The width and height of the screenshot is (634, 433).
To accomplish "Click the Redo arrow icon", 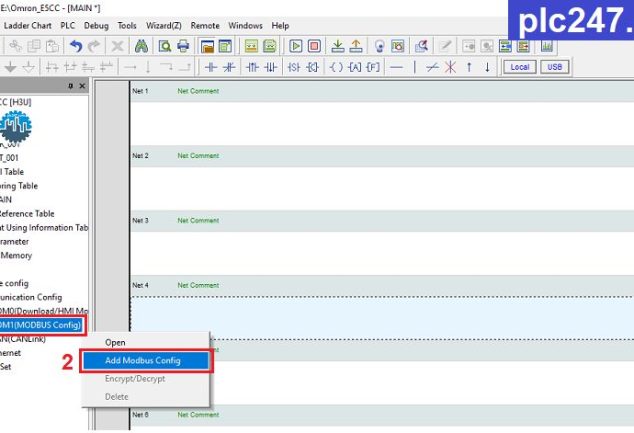I will coord(94,46).
